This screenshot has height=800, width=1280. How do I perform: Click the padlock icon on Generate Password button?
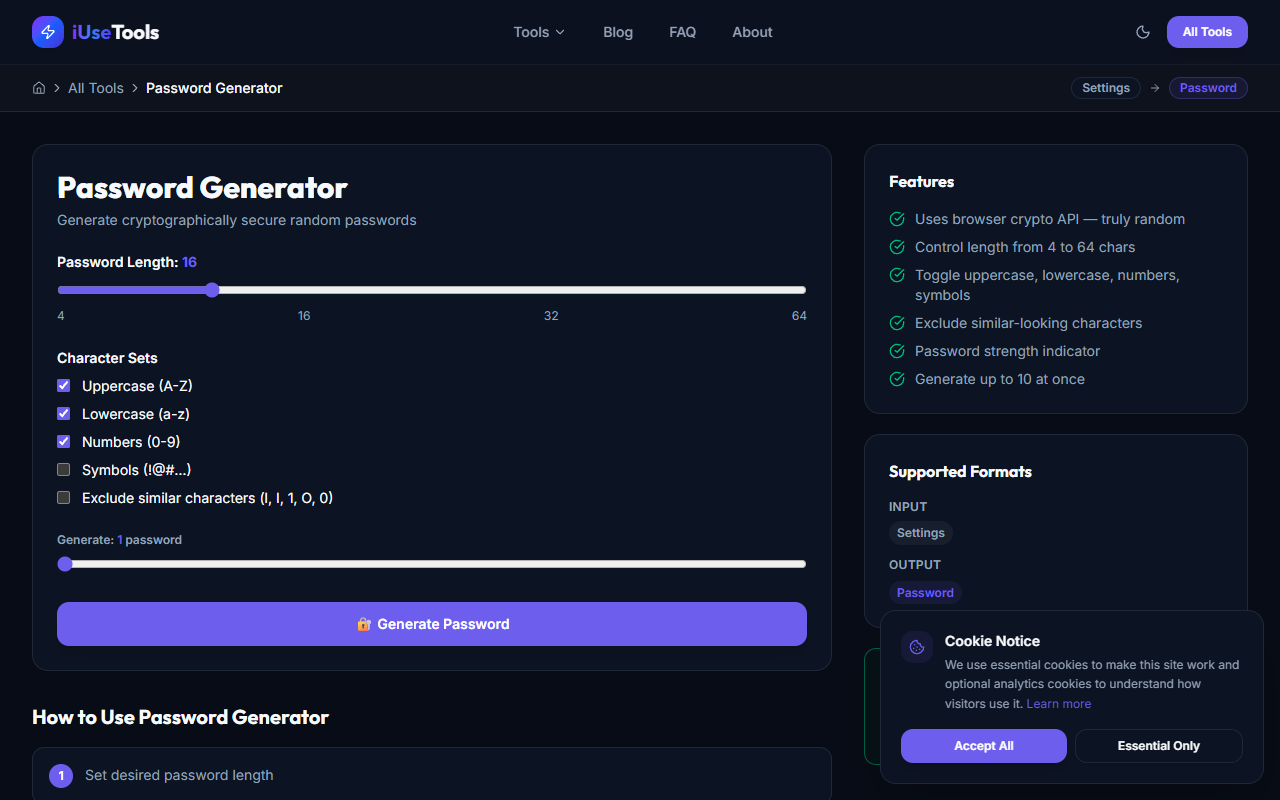point(364,623)
